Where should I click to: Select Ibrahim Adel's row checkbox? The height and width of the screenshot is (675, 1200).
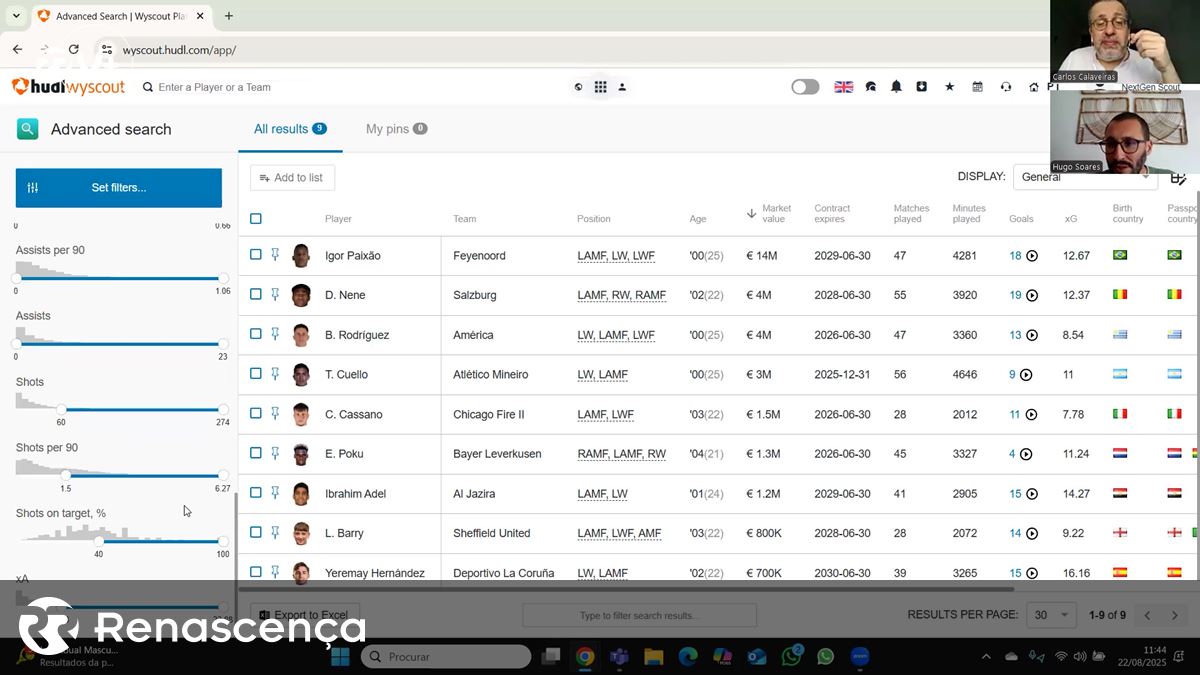click(256, 492)
